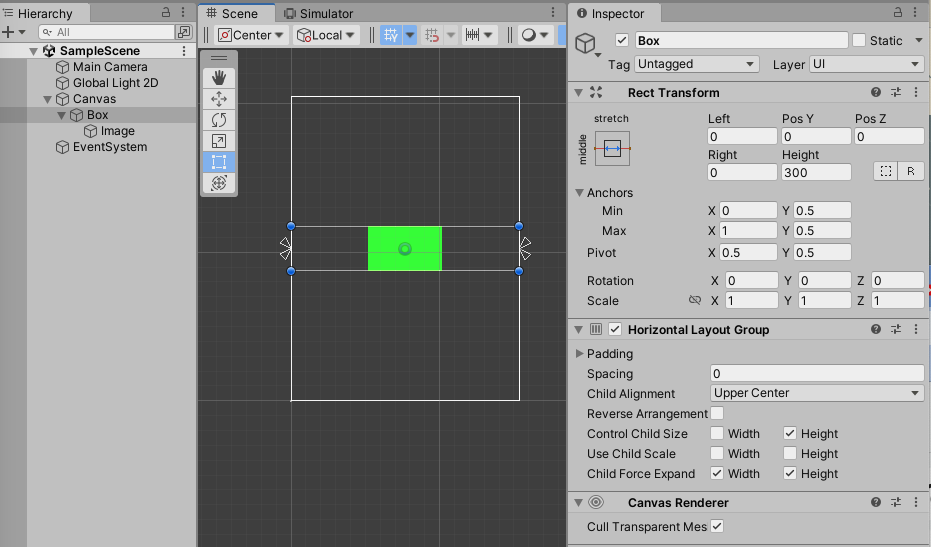Image resolution: width=931 pixels, height=547 pixels.
Task: Enable Use Child Scale Width
Action: click(x=717, y=453)
